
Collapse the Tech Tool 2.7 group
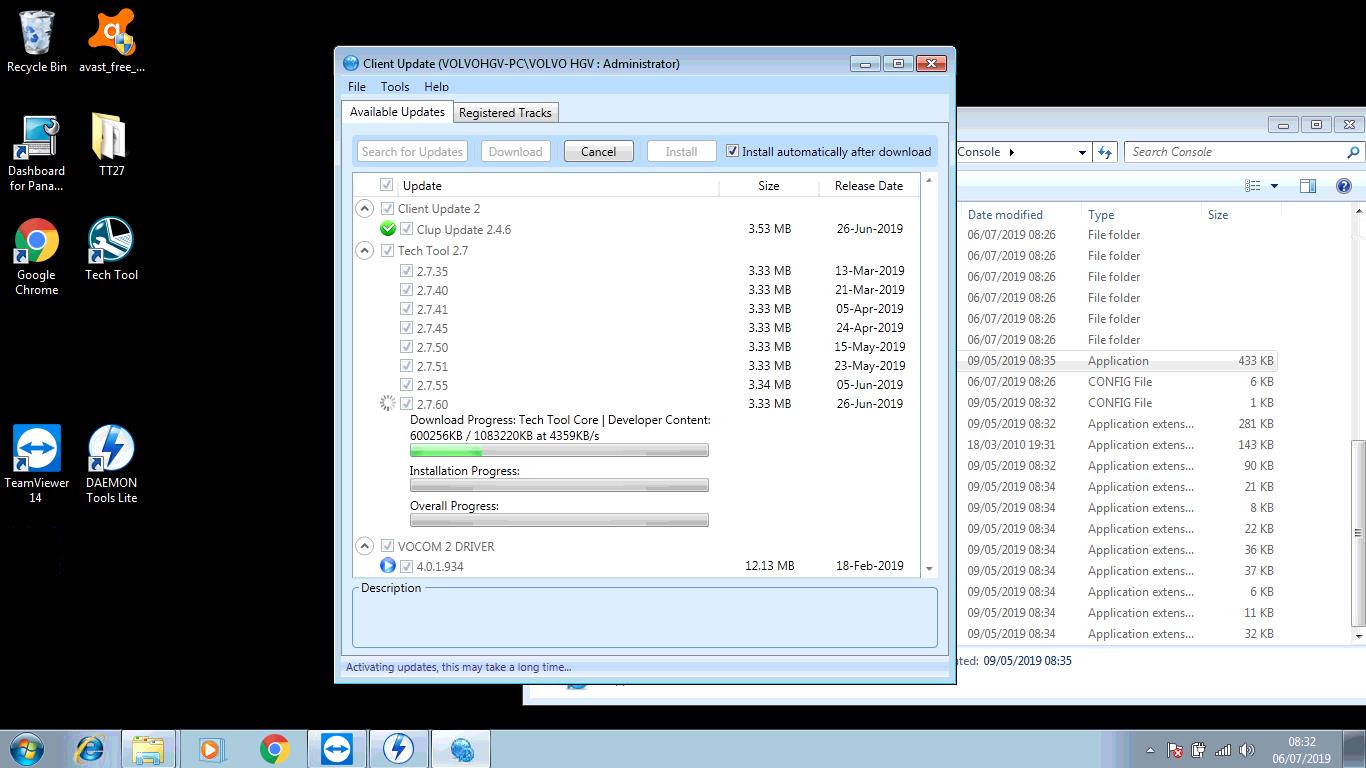coord(365,251)
